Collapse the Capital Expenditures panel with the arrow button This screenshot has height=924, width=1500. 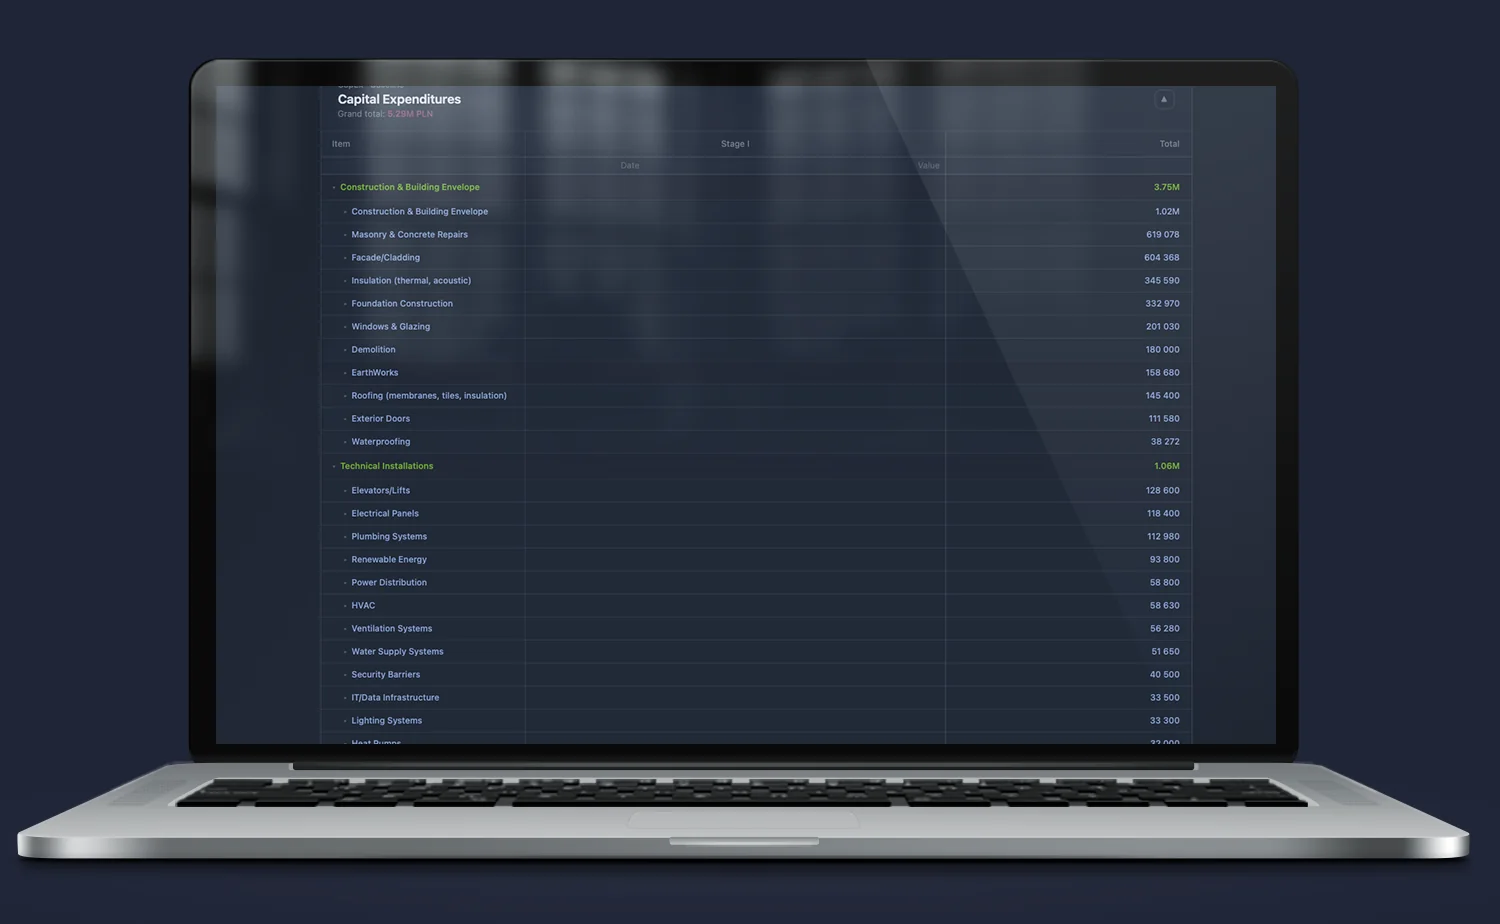pos(1164,99)
